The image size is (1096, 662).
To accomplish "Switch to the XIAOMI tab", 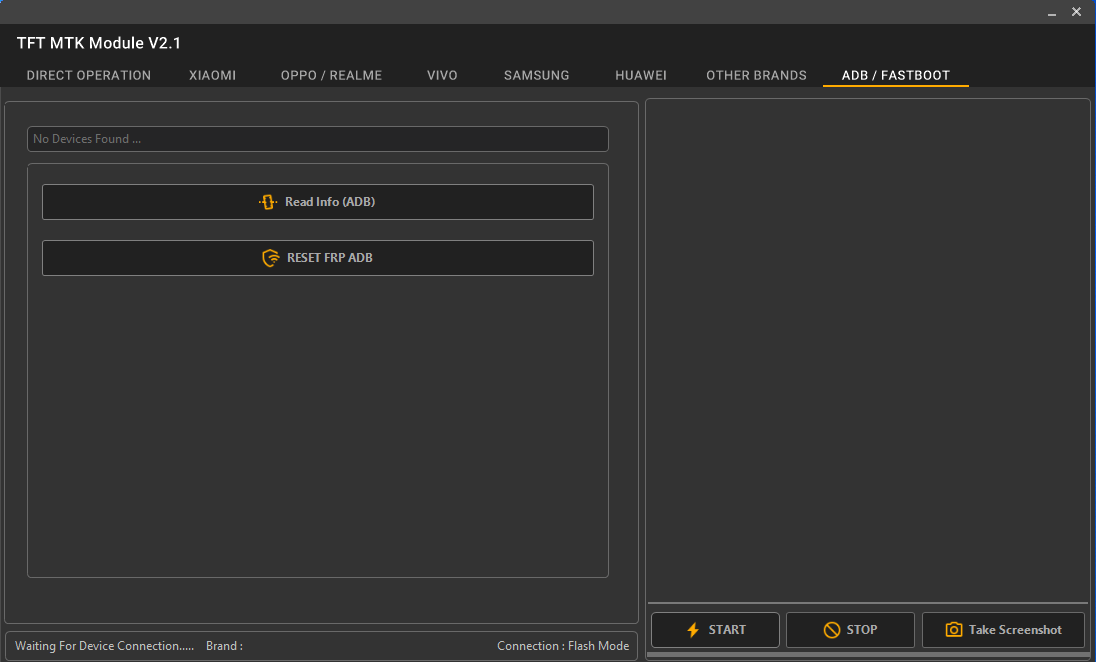I will click(x=212, y=75).
